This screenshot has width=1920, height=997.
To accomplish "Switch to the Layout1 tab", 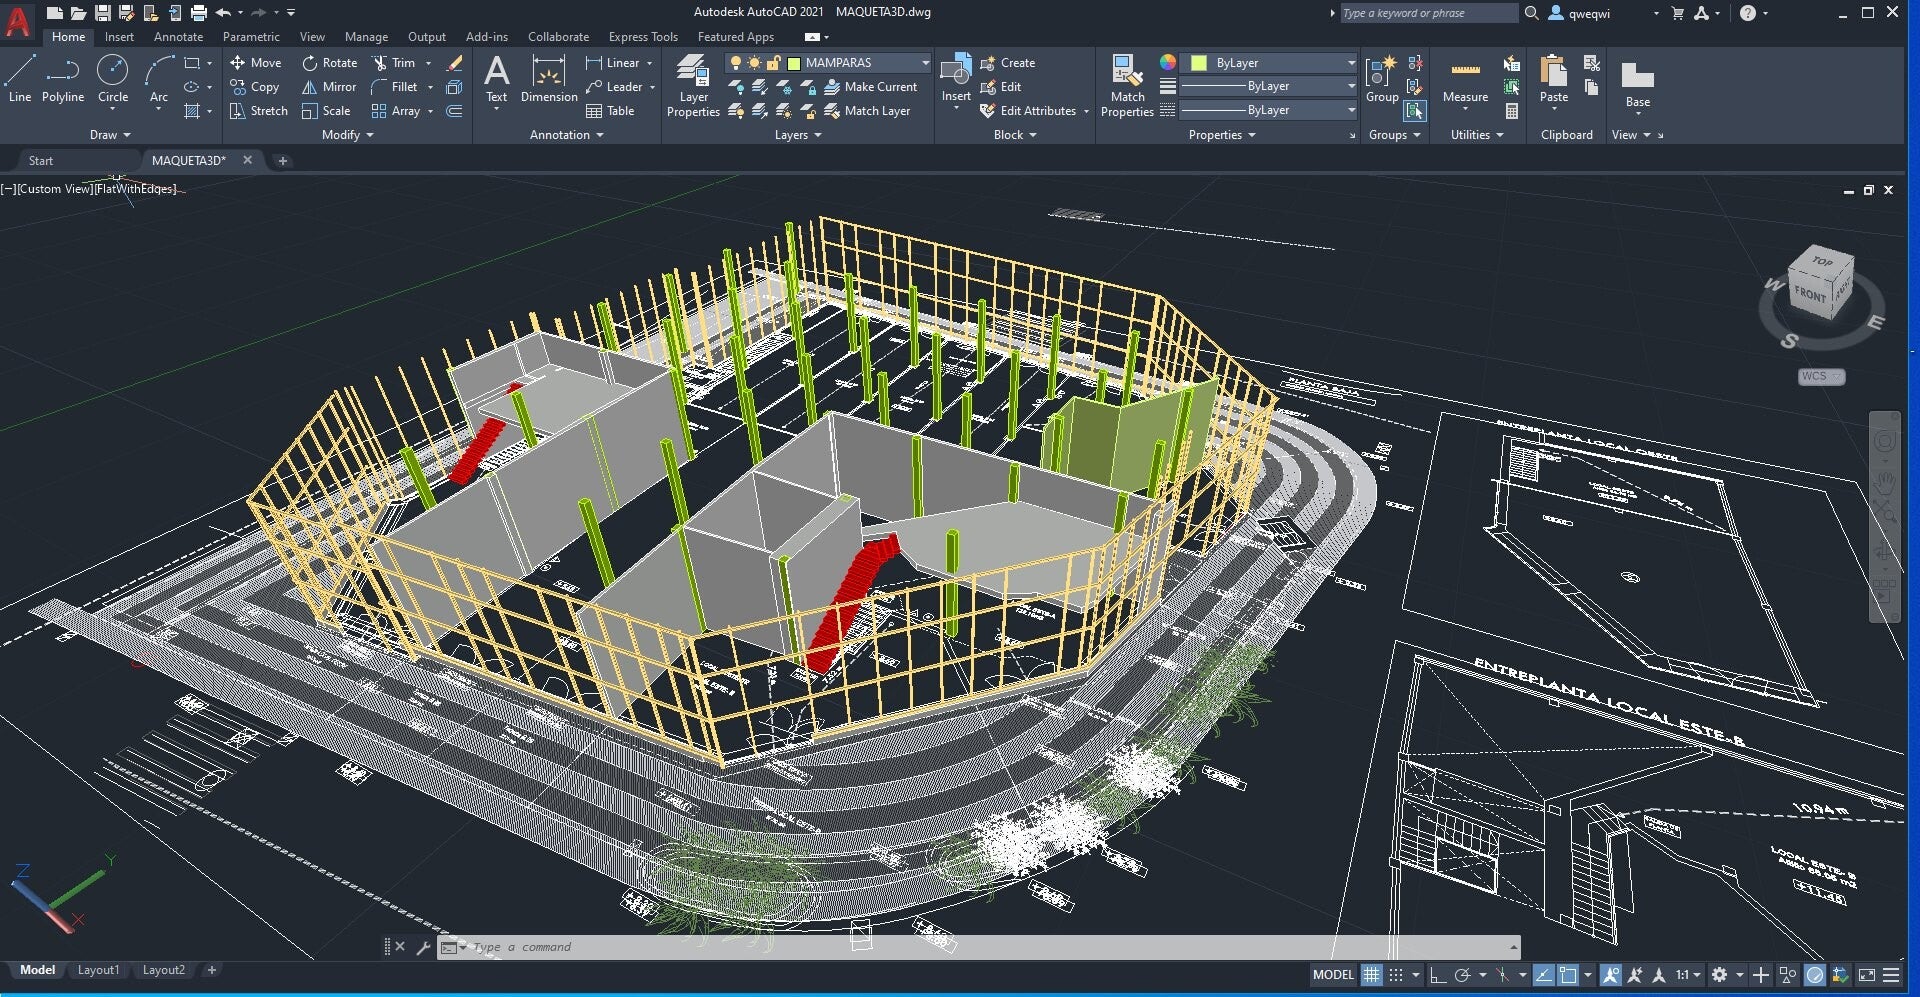I will coord(98,970).
